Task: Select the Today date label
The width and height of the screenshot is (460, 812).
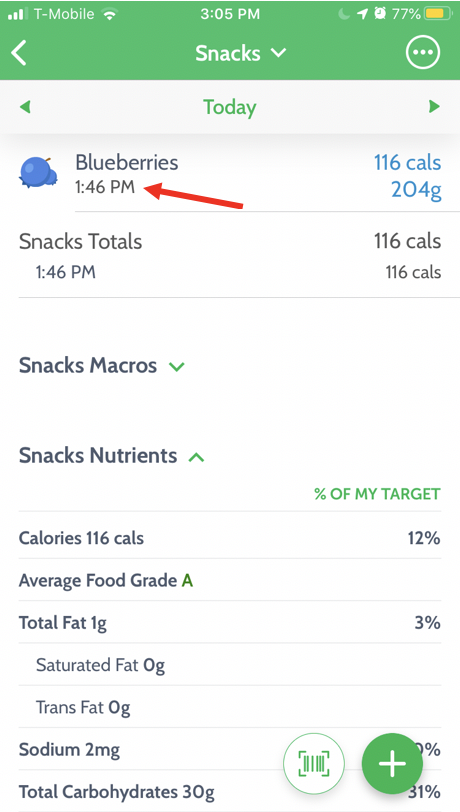Action: point(229,107)
